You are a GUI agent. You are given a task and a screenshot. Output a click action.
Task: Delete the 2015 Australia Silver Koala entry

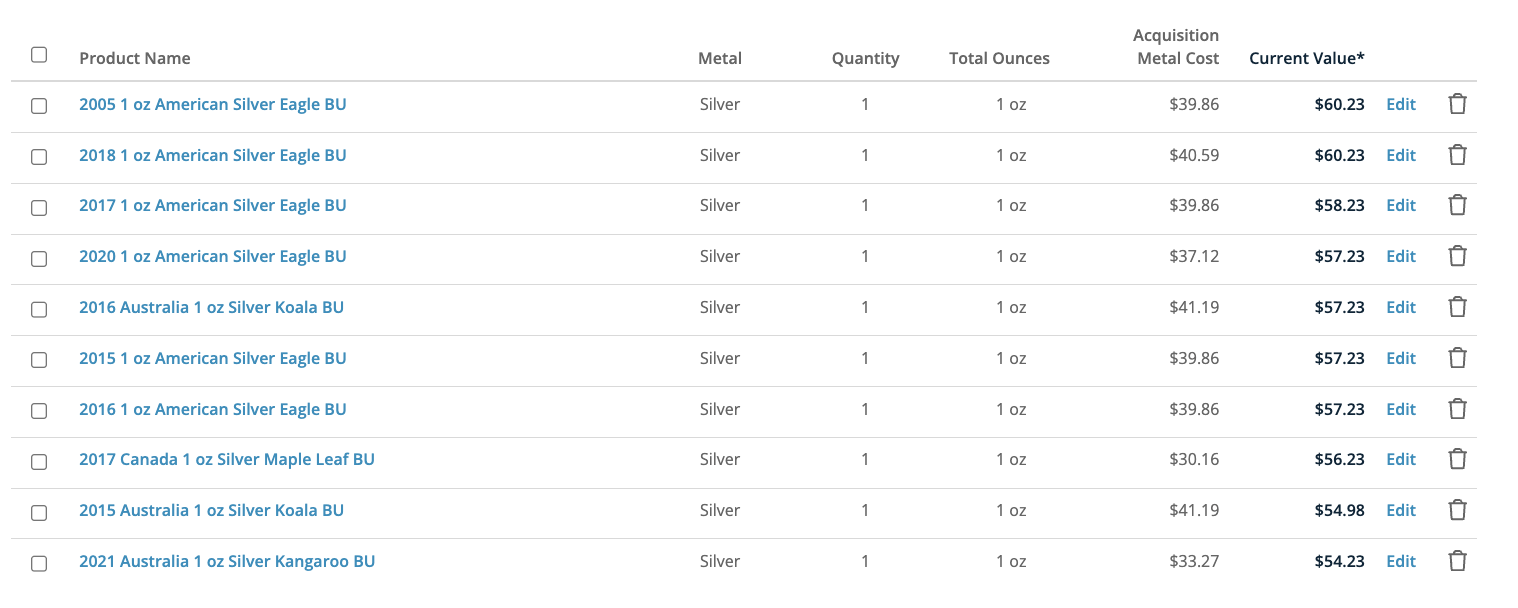(x=1457, y=510)
